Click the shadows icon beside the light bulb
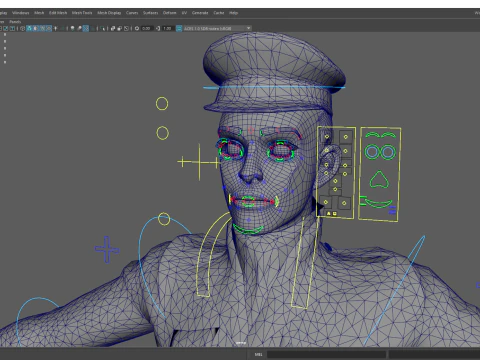The image size is (480, 360). click(79, 28)
